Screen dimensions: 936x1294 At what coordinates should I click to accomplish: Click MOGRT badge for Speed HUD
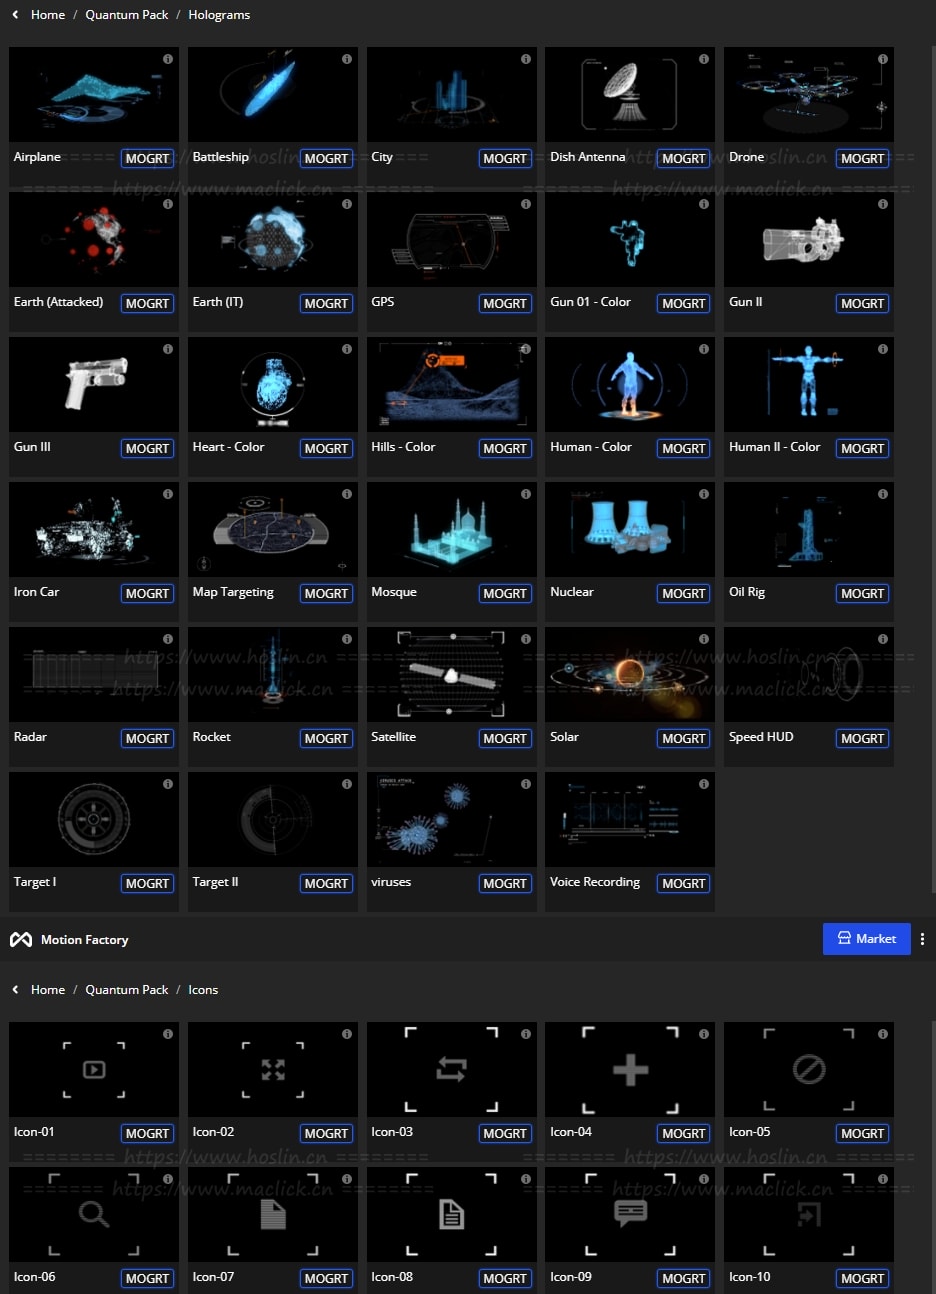click(862, 738)
